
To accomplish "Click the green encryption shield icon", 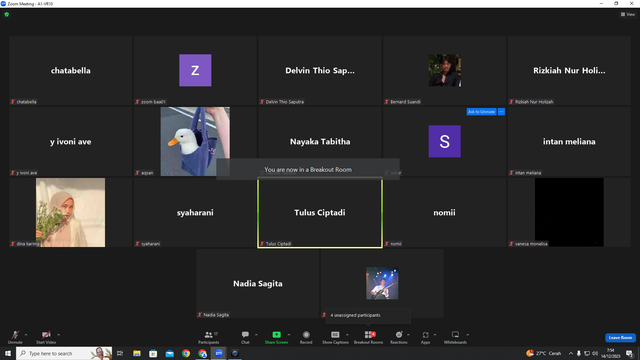I will [7, 14].
